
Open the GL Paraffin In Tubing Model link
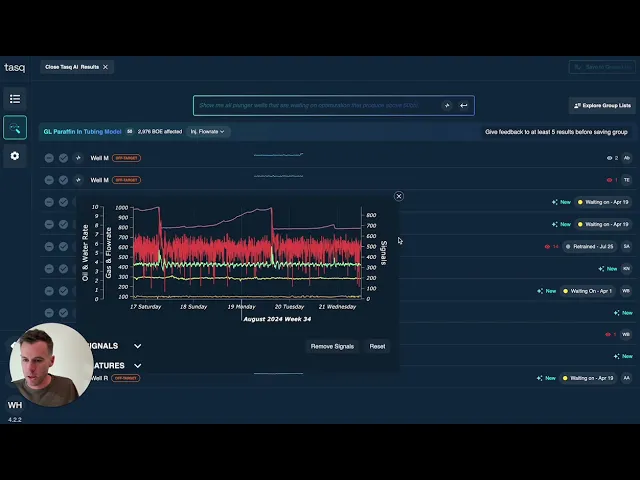[x=82, y=132]
